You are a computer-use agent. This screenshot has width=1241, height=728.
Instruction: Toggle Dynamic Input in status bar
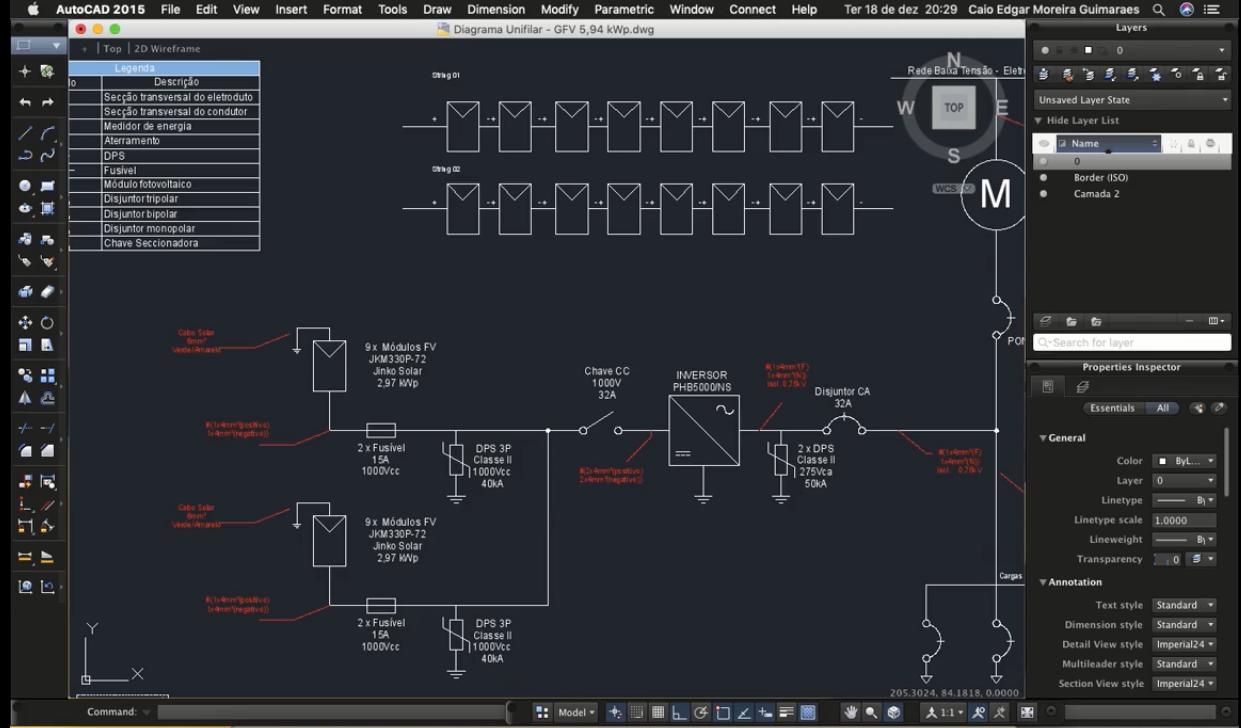tap(765, 712)
